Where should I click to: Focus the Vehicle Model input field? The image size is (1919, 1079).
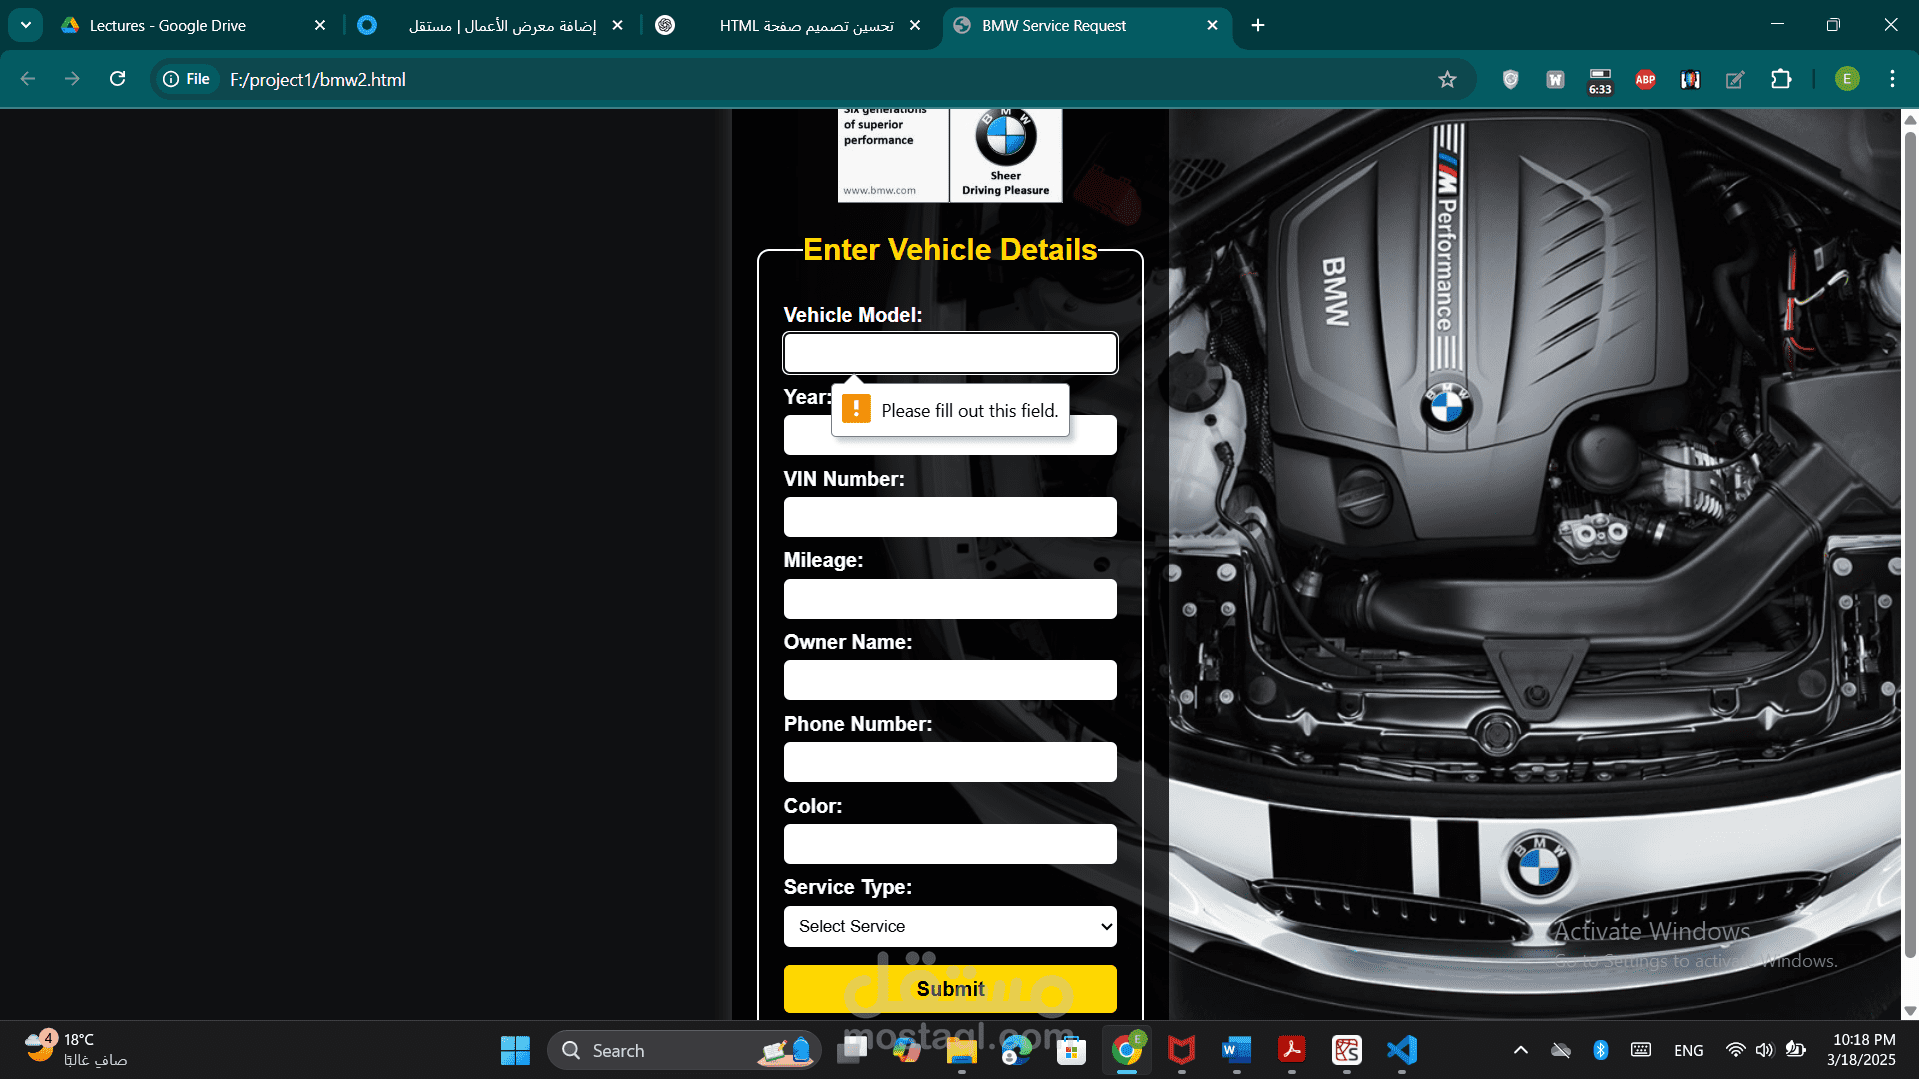coord(950,353)
